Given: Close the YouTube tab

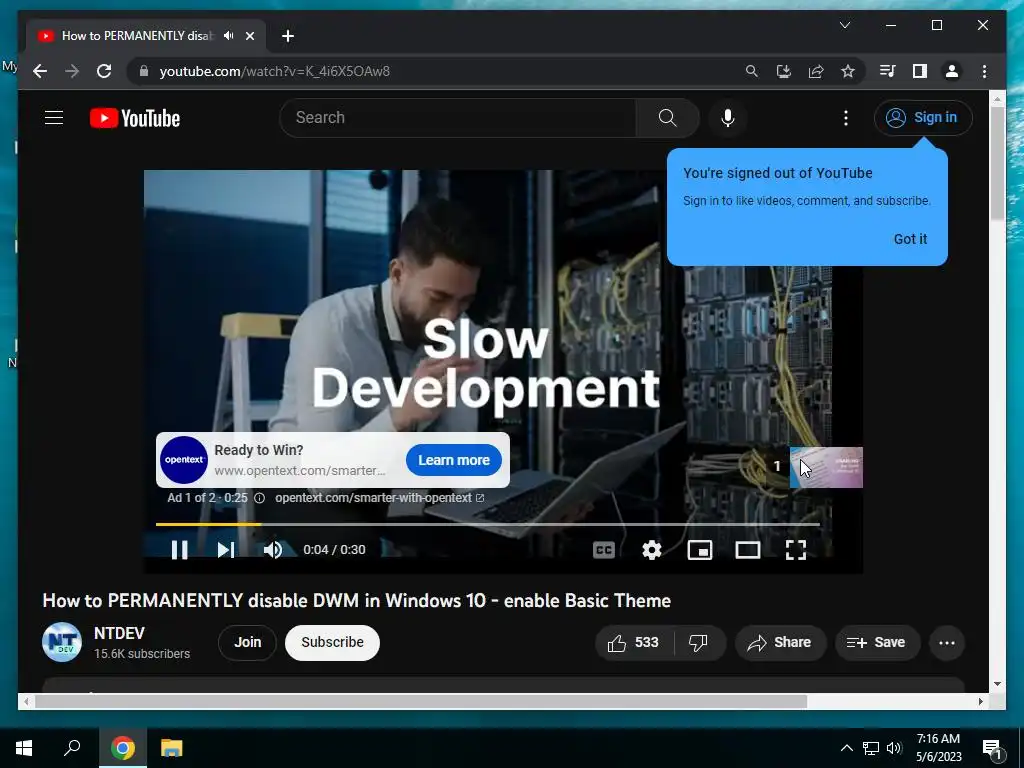Looking at the screenshot, I should click(x=249, y=36).
